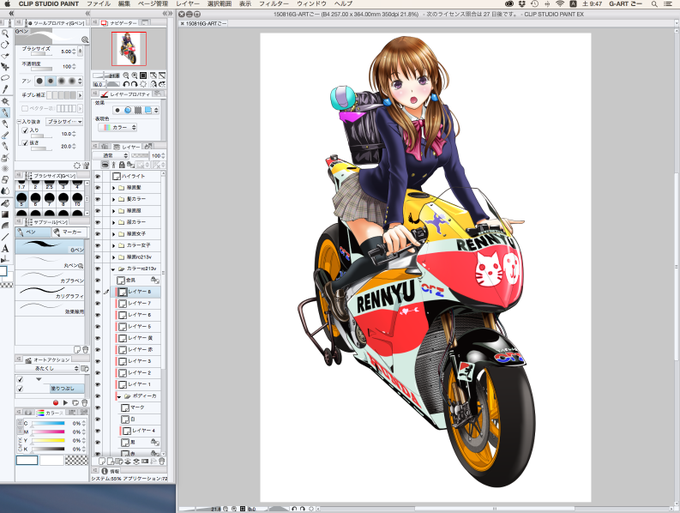Delete sub tool with trash icon
Image resolution: width=680 pixels, height=513 pixels.
click(85, 349)
